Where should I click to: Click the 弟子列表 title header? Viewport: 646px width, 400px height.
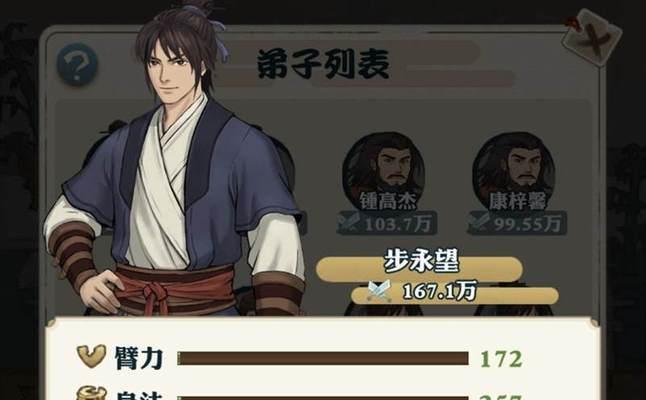tap(324, 64)
